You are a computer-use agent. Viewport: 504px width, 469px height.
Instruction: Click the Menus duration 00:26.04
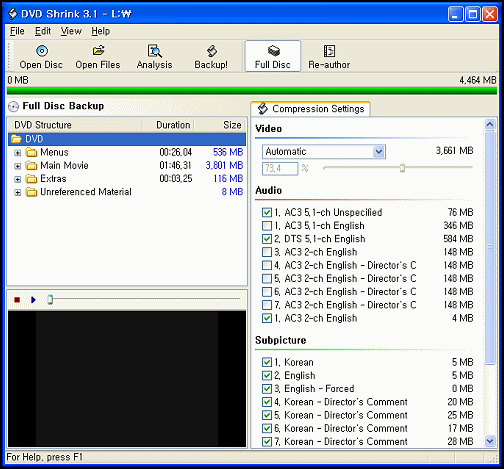pyautogui.click(x=176, y=153)
